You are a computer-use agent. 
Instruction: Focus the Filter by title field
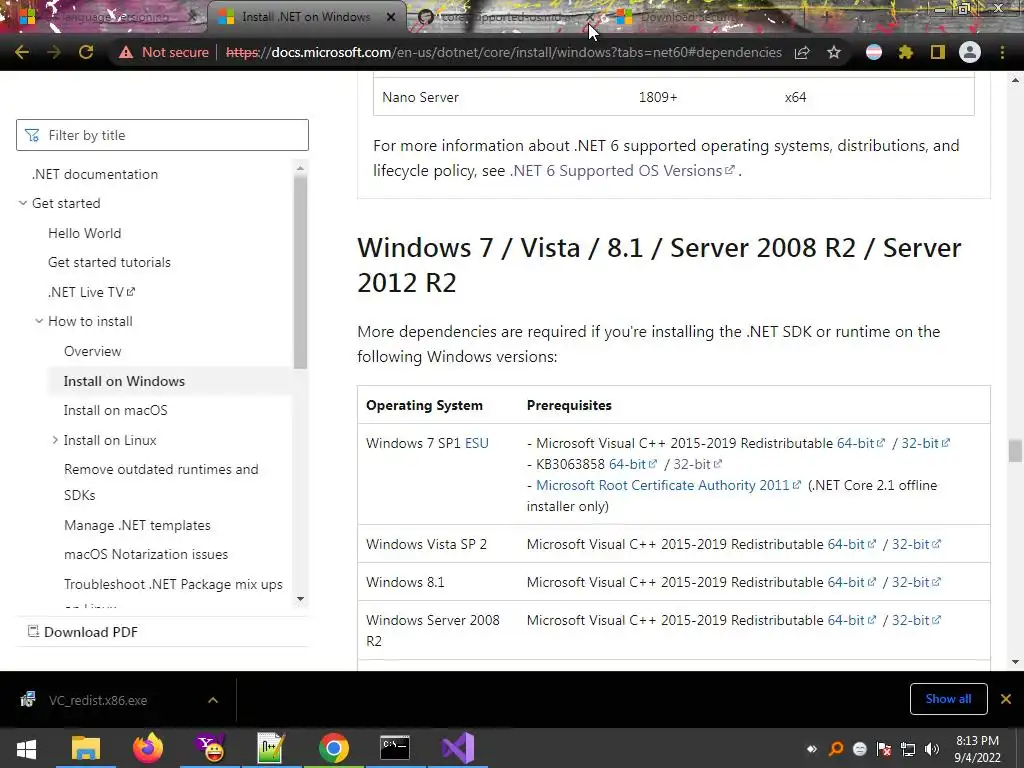(162, 135)
